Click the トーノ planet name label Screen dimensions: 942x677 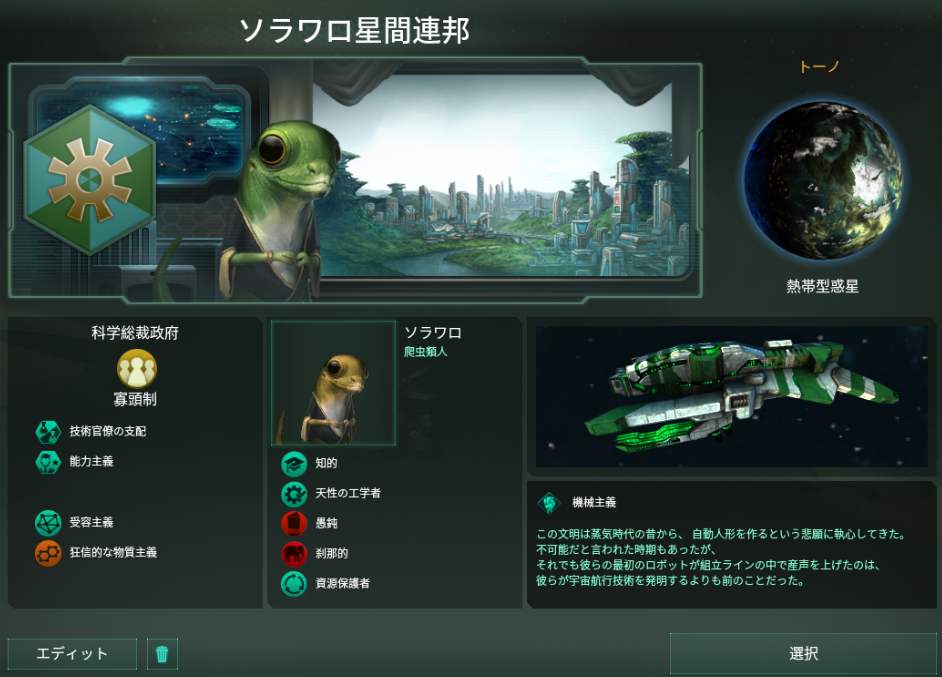(819, 67)
